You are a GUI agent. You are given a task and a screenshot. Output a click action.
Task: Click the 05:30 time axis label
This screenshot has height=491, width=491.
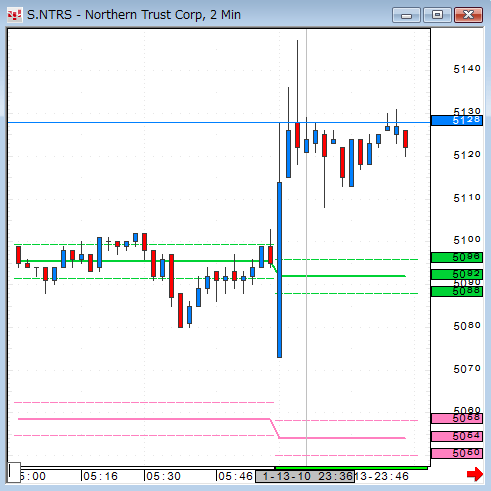(163, 476)
